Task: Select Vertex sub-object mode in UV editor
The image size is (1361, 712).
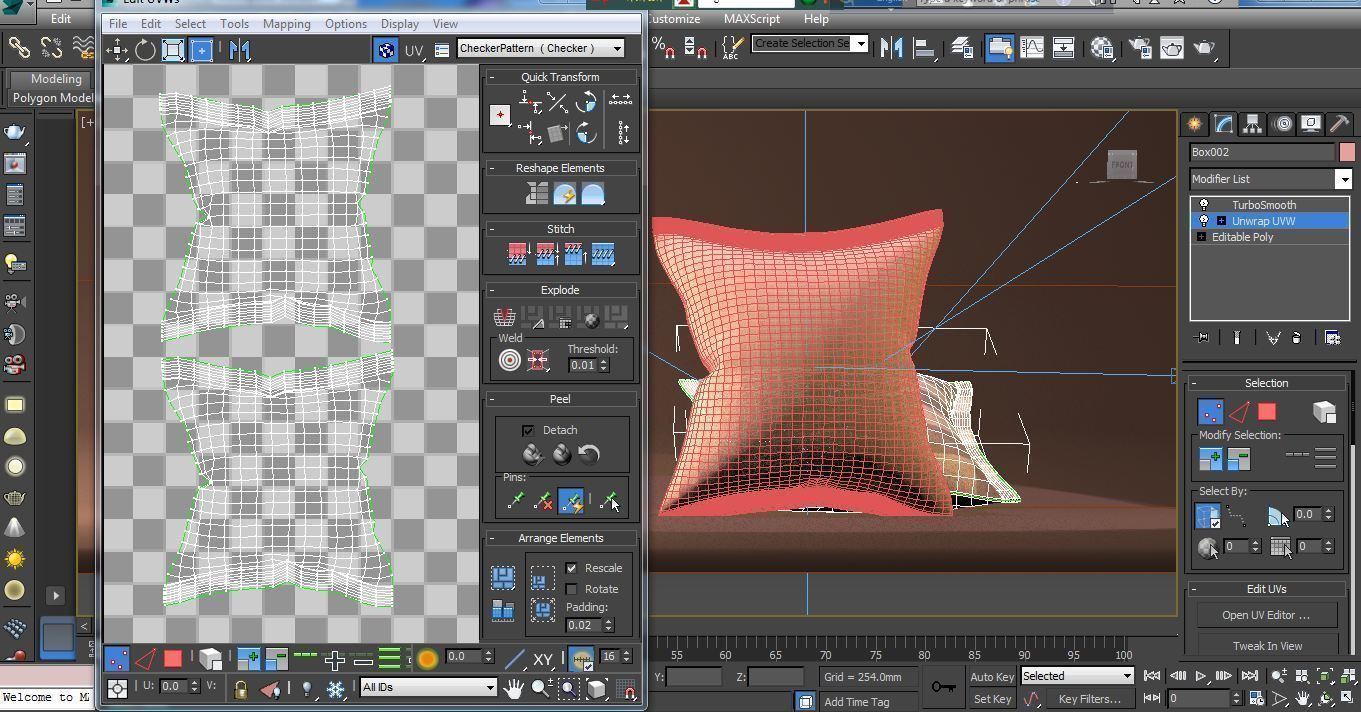Action: (x=117, y=658)
